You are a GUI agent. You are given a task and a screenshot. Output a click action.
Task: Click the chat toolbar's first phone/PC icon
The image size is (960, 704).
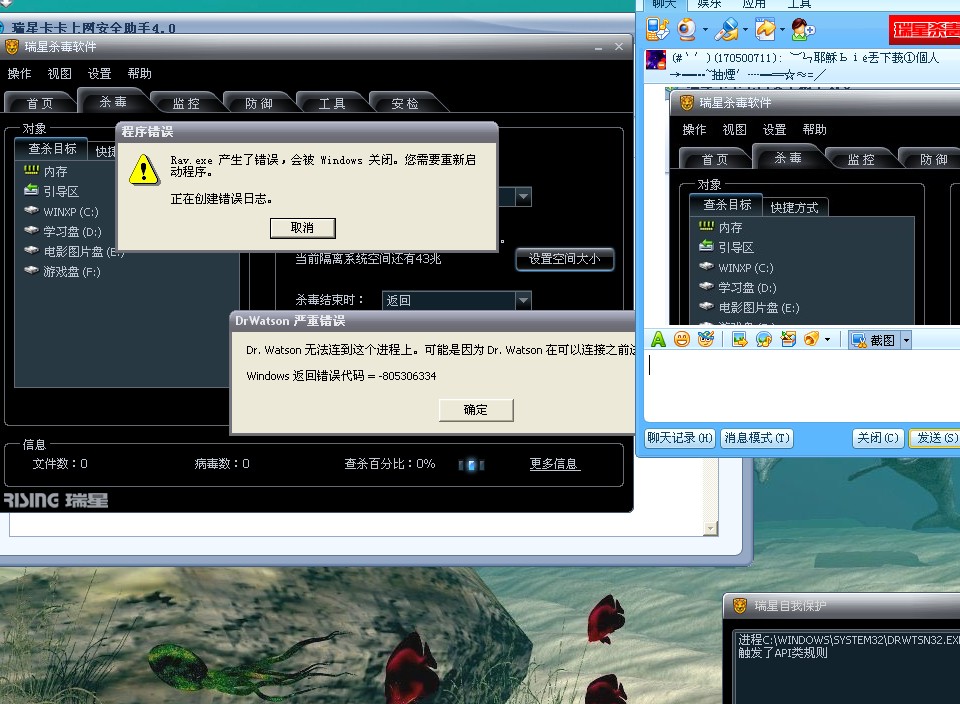pos(658,29)
